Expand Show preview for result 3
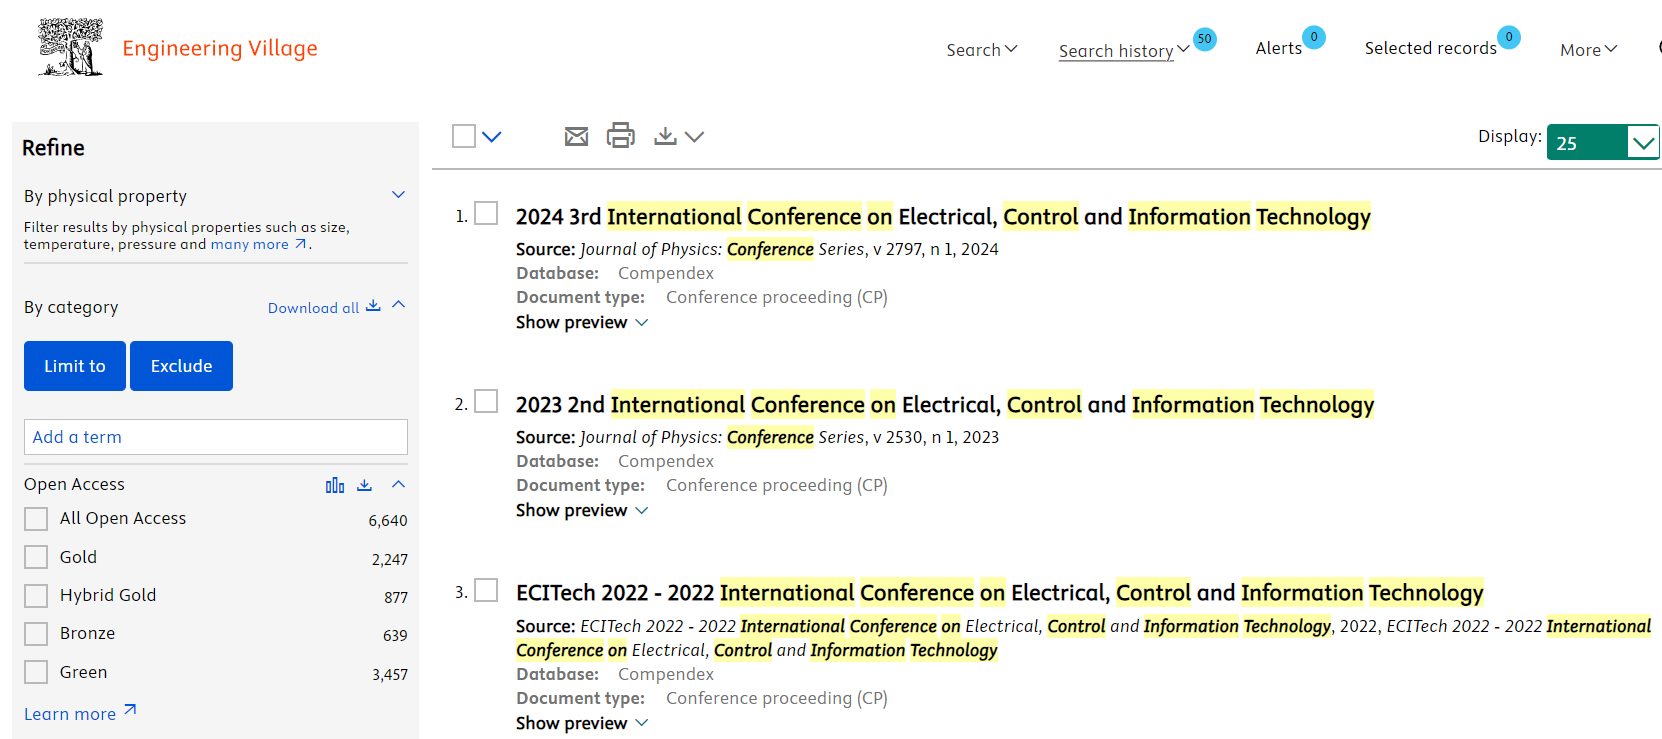 click(582, 723)
